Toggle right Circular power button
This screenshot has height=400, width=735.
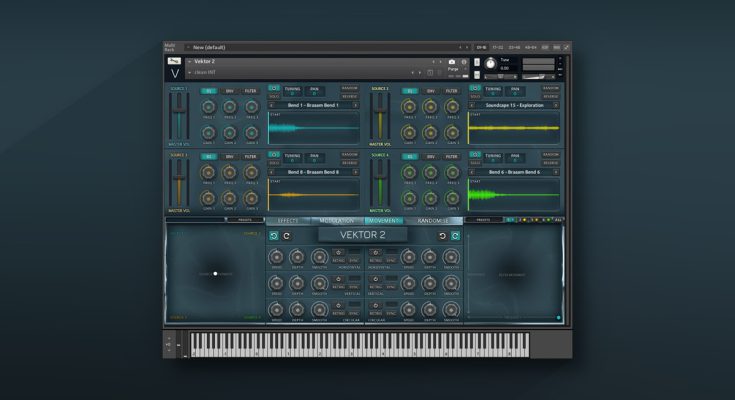[x=375, y=305]
